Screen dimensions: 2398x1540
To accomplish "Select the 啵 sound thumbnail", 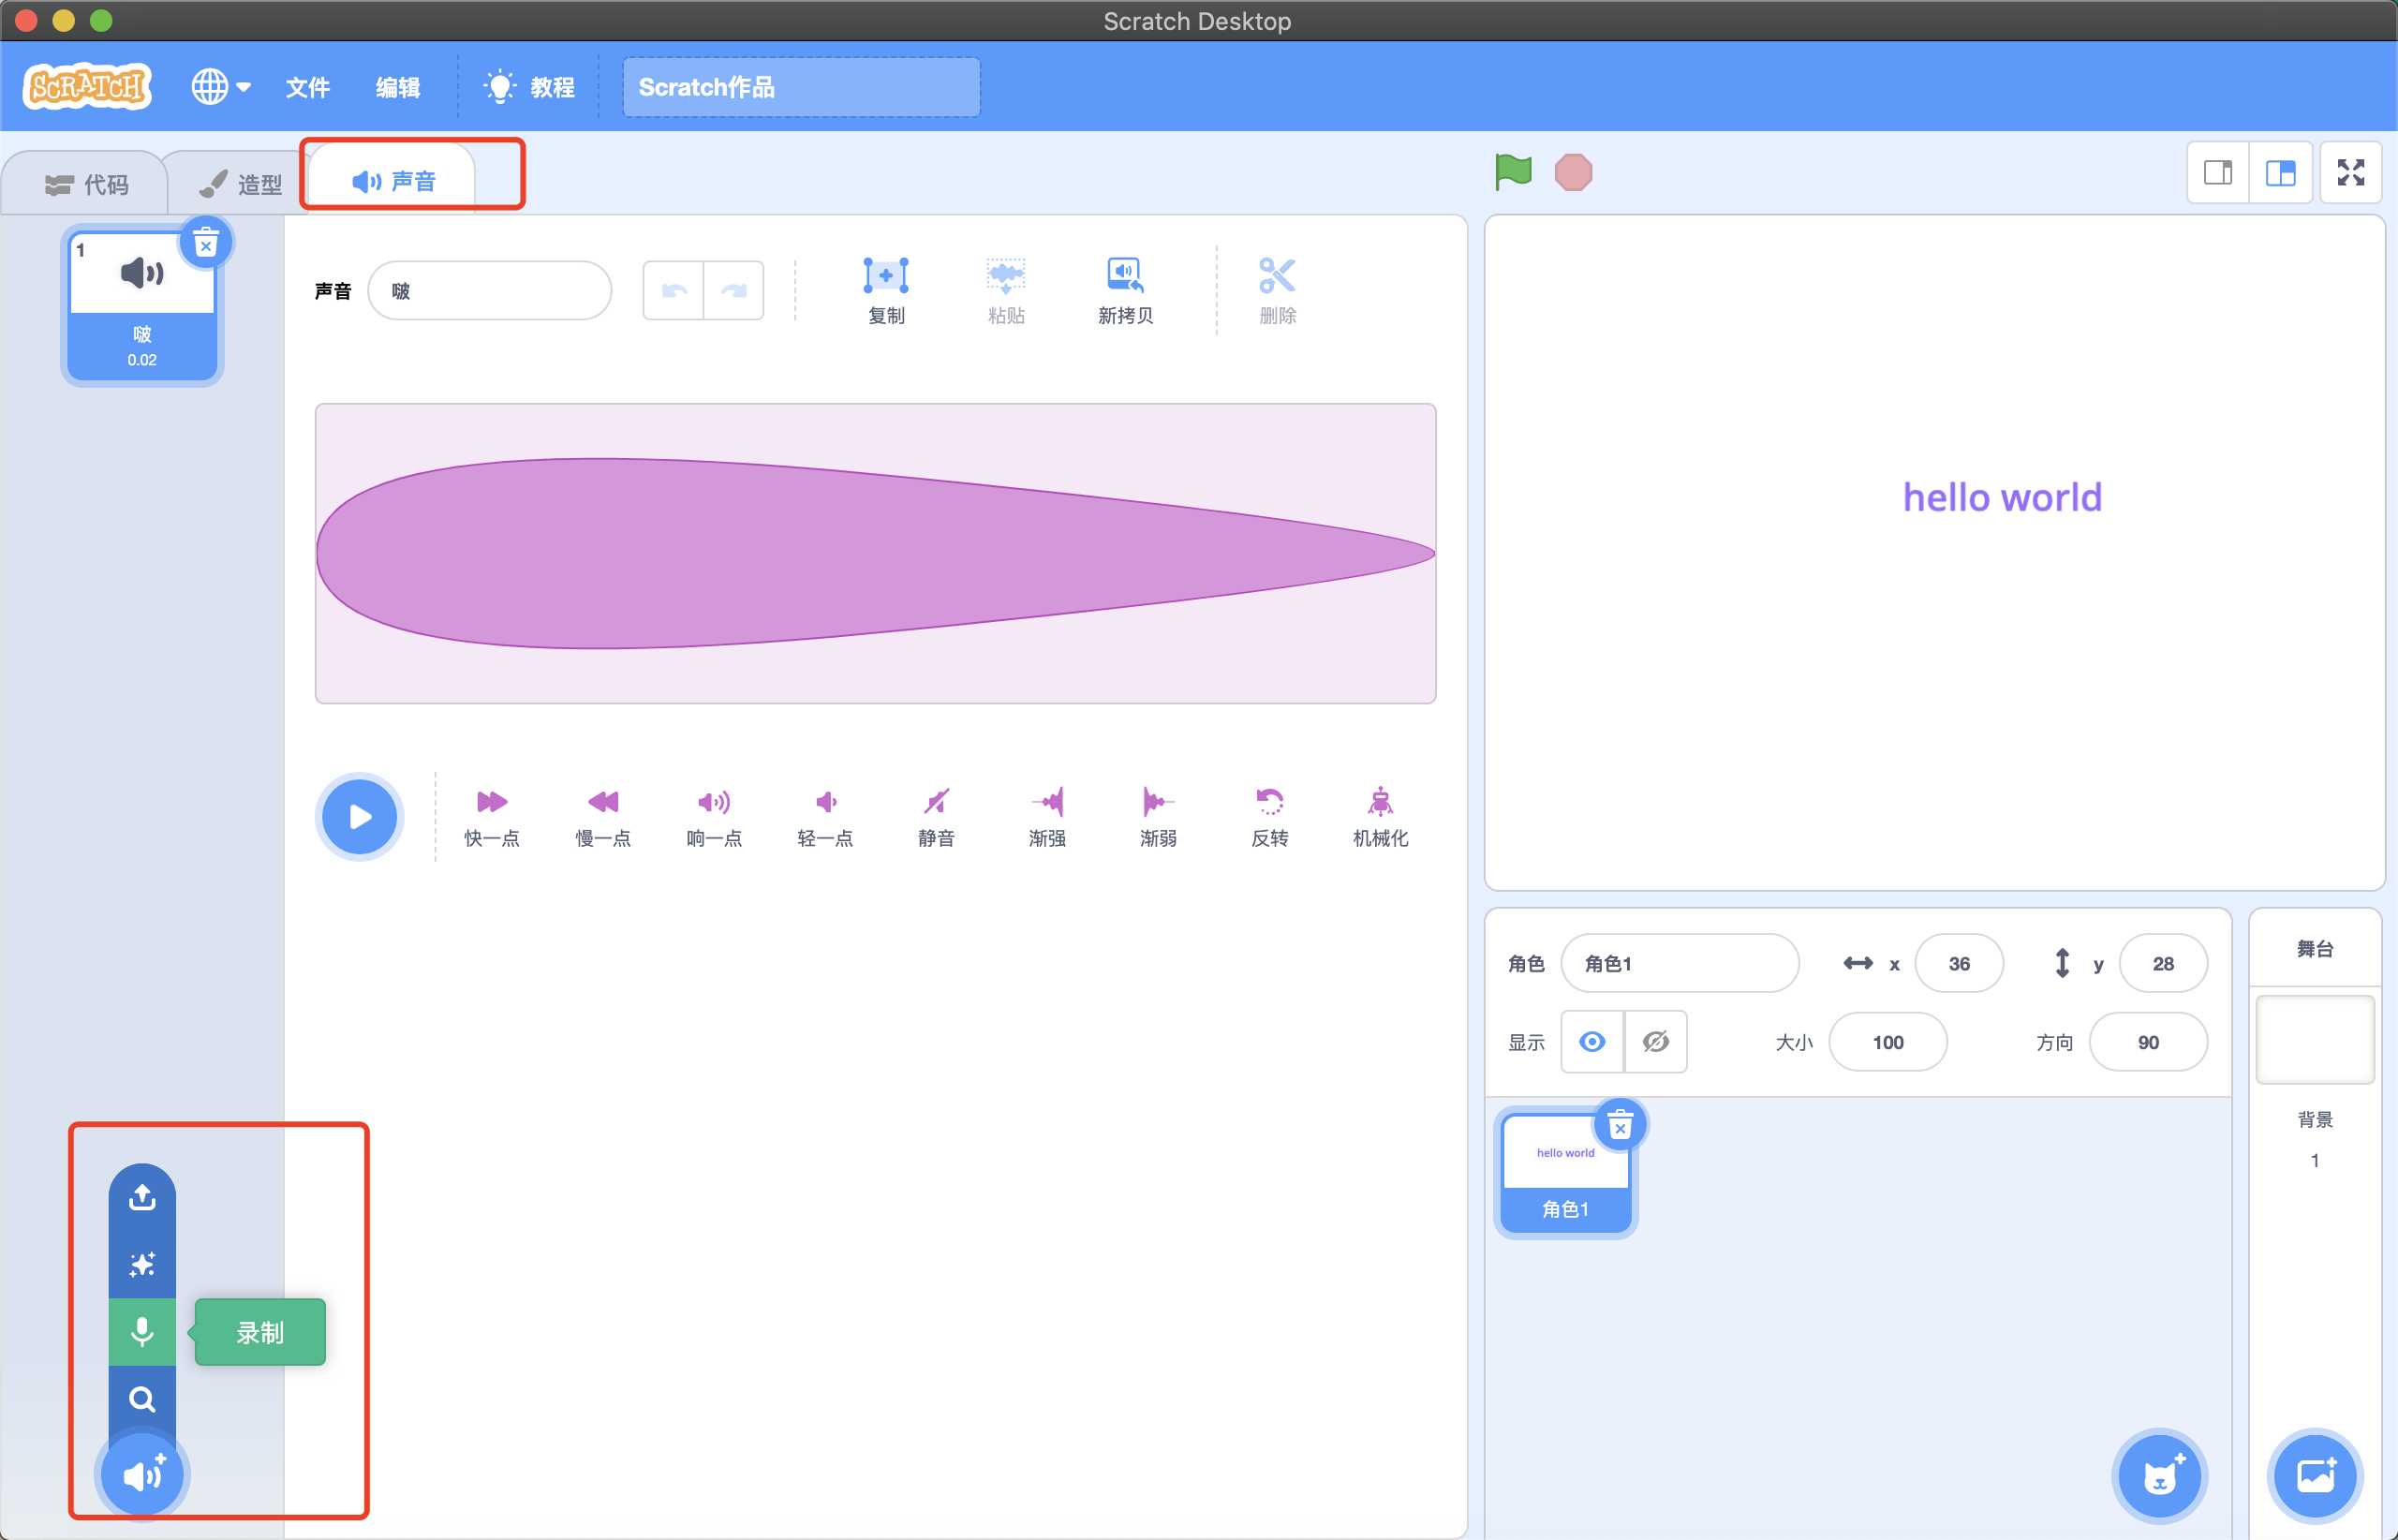I will [x=142, y=306].
